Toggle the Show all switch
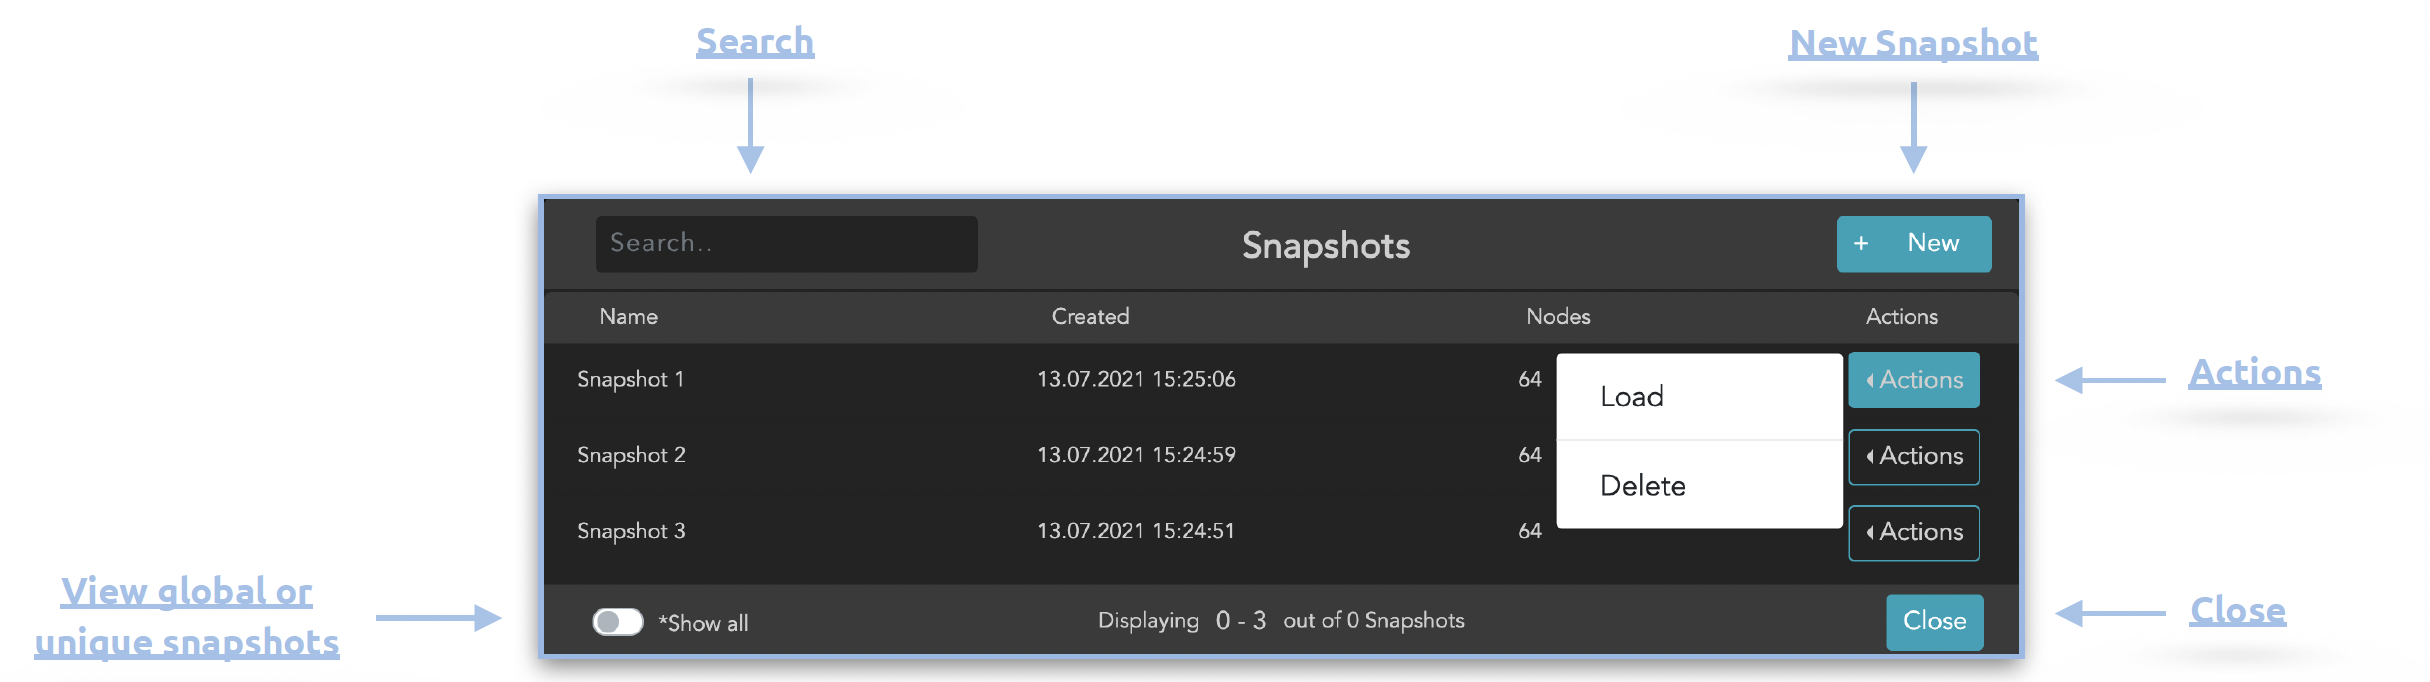Viewport: 2430px width, 682px height. tap(617, 622)
